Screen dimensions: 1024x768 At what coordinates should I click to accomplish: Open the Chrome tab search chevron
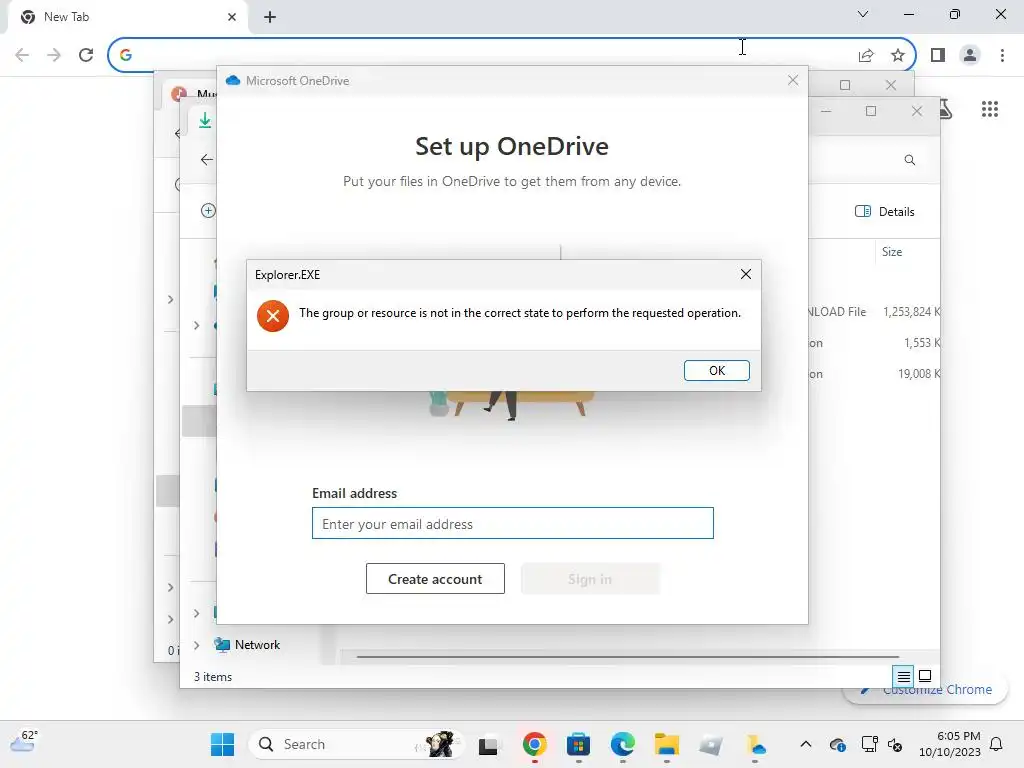[x=863, y=14]
